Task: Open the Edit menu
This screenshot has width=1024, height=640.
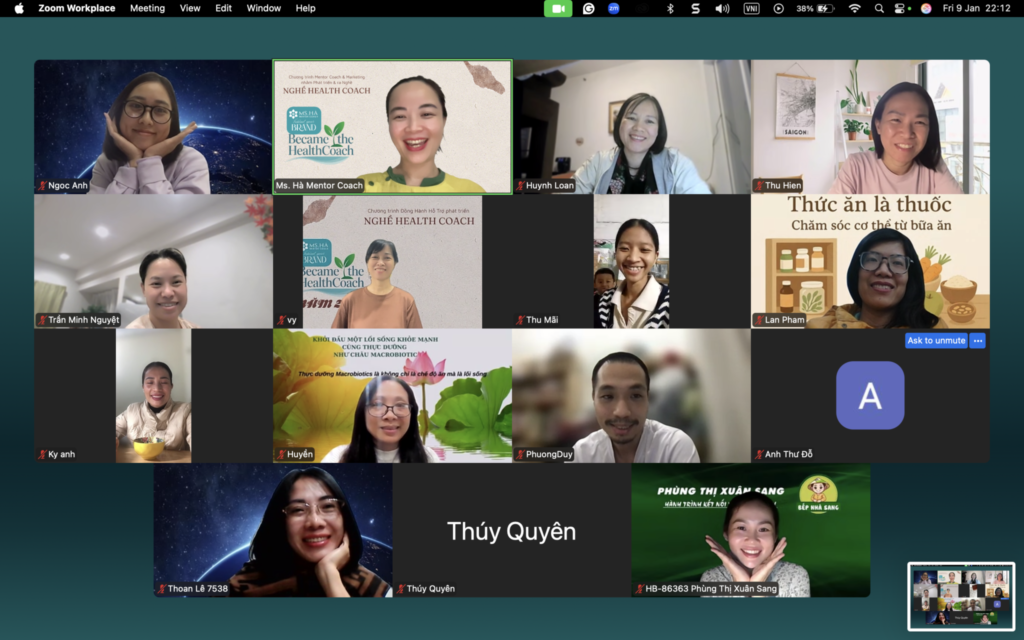Action: (x=223, y=8)
